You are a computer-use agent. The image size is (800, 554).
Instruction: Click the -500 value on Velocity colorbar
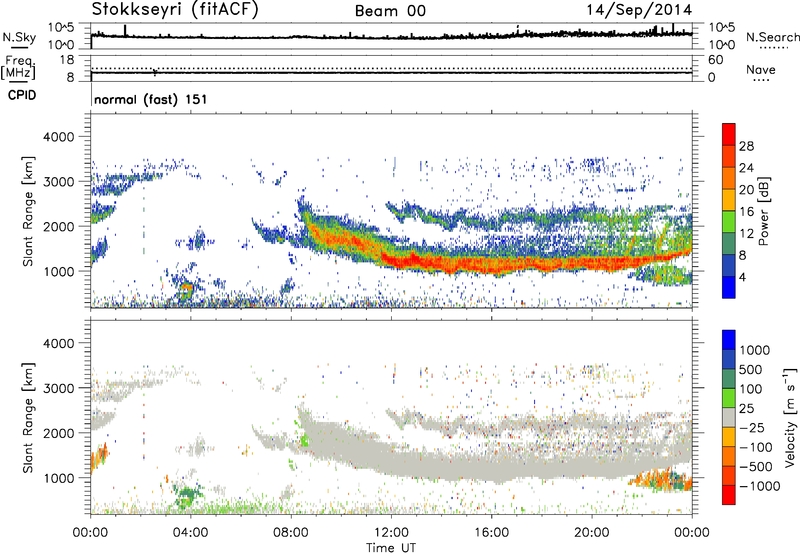click(x=756, y=467)
